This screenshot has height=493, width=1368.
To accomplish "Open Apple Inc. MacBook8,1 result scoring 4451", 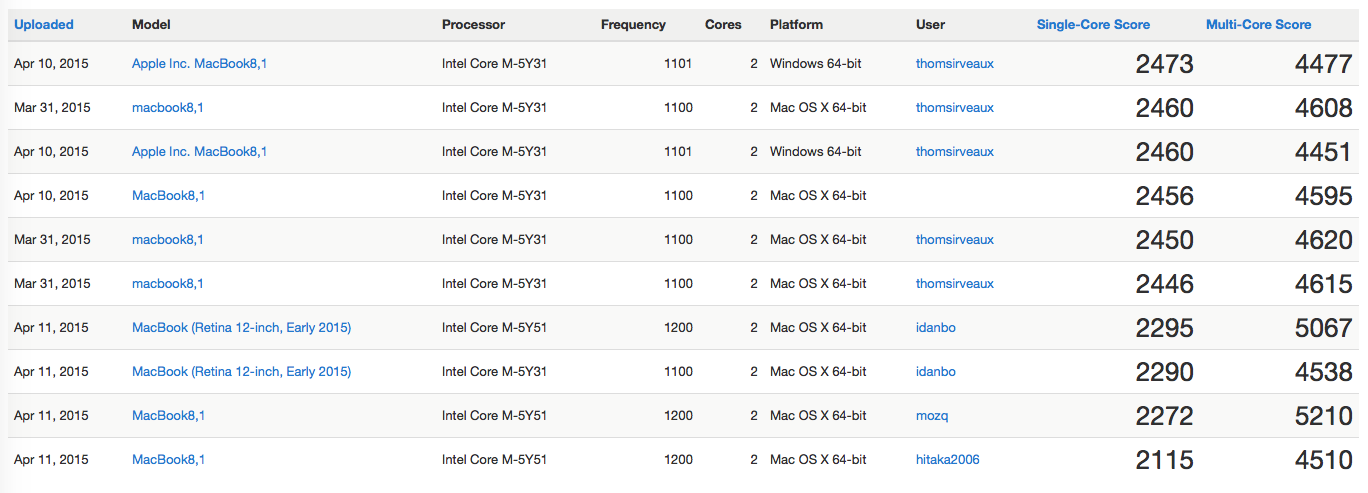I will (x=199, y=151).
